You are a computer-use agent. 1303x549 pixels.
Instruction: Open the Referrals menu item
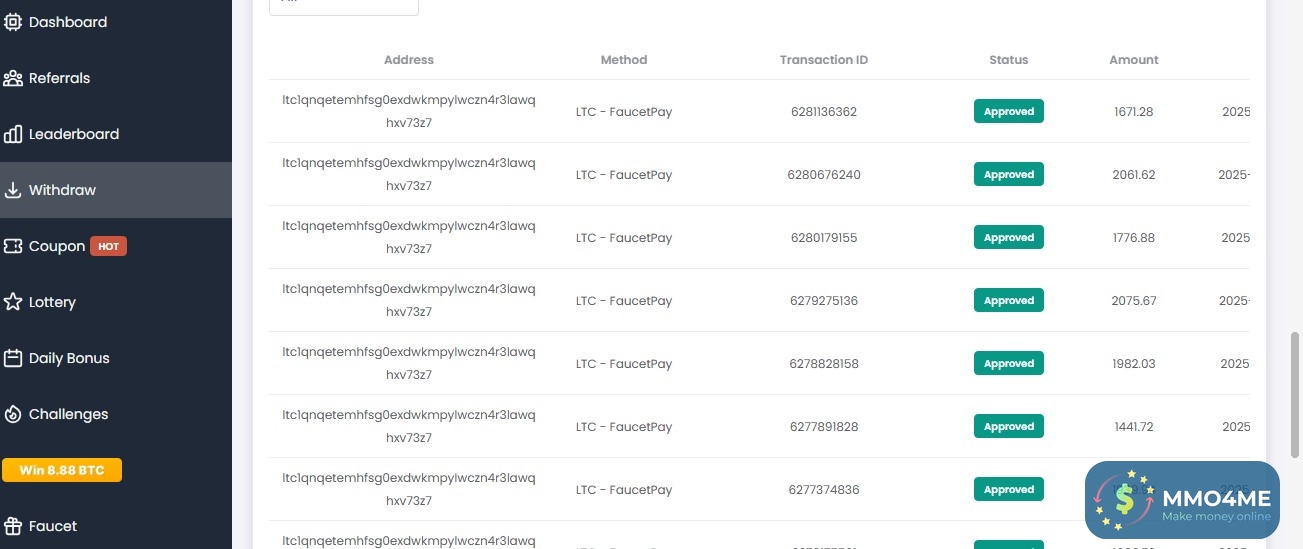[59, 78]
